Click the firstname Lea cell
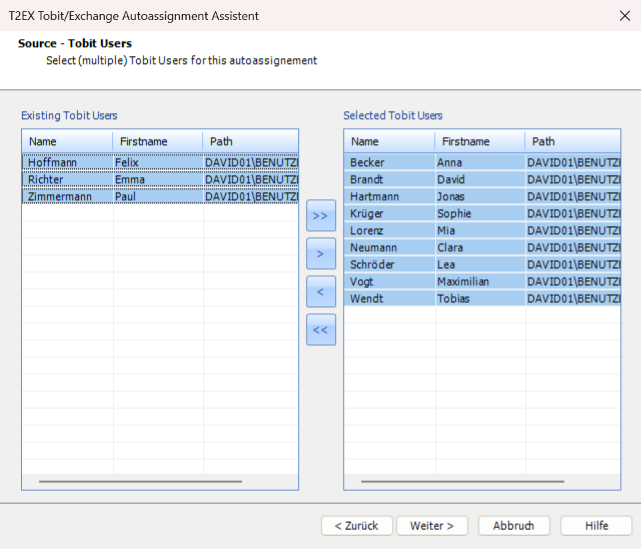The height and width of the screenshot is (549, 641). (480, 264)
